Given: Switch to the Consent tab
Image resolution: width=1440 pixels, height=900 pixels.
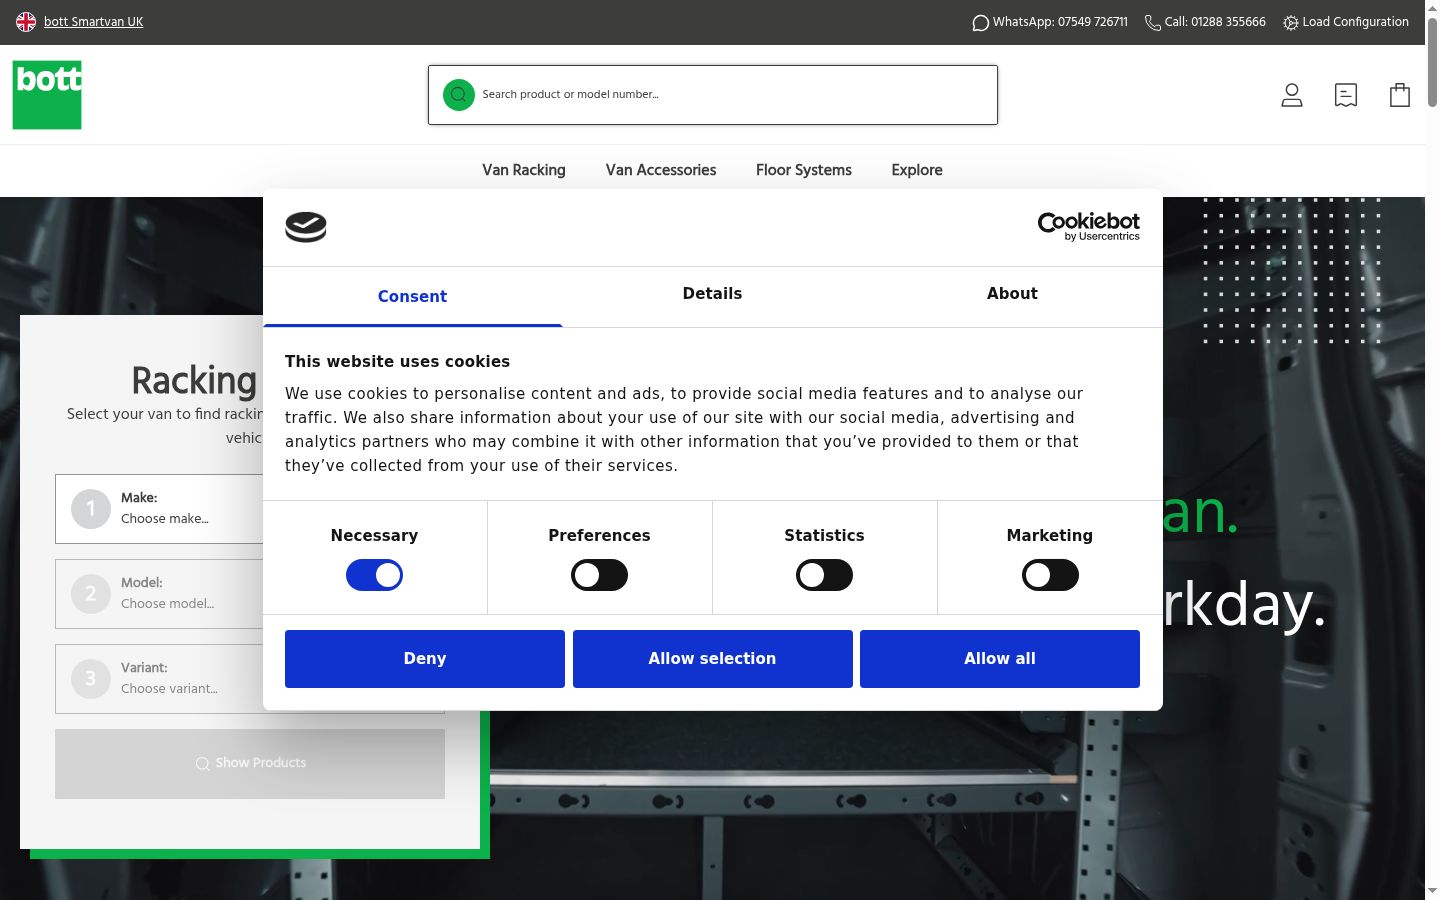Looking at the screenshot, I should pyautogui.click(x=412, y=296).
